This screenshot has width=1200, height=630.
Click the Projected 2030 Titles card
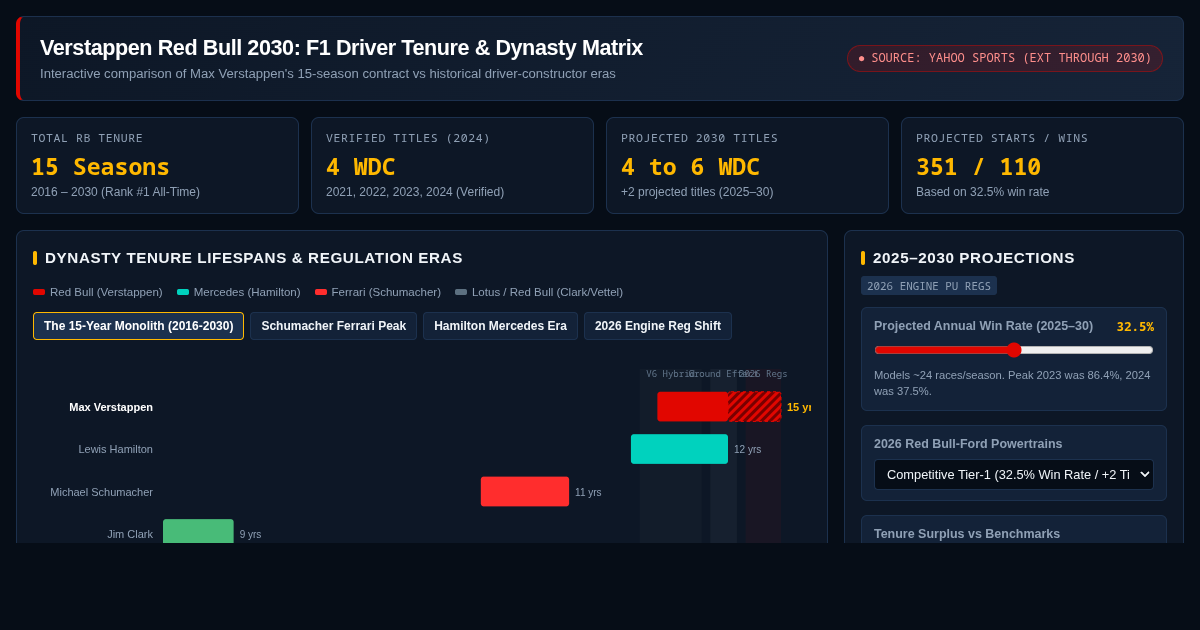(747, 166)
